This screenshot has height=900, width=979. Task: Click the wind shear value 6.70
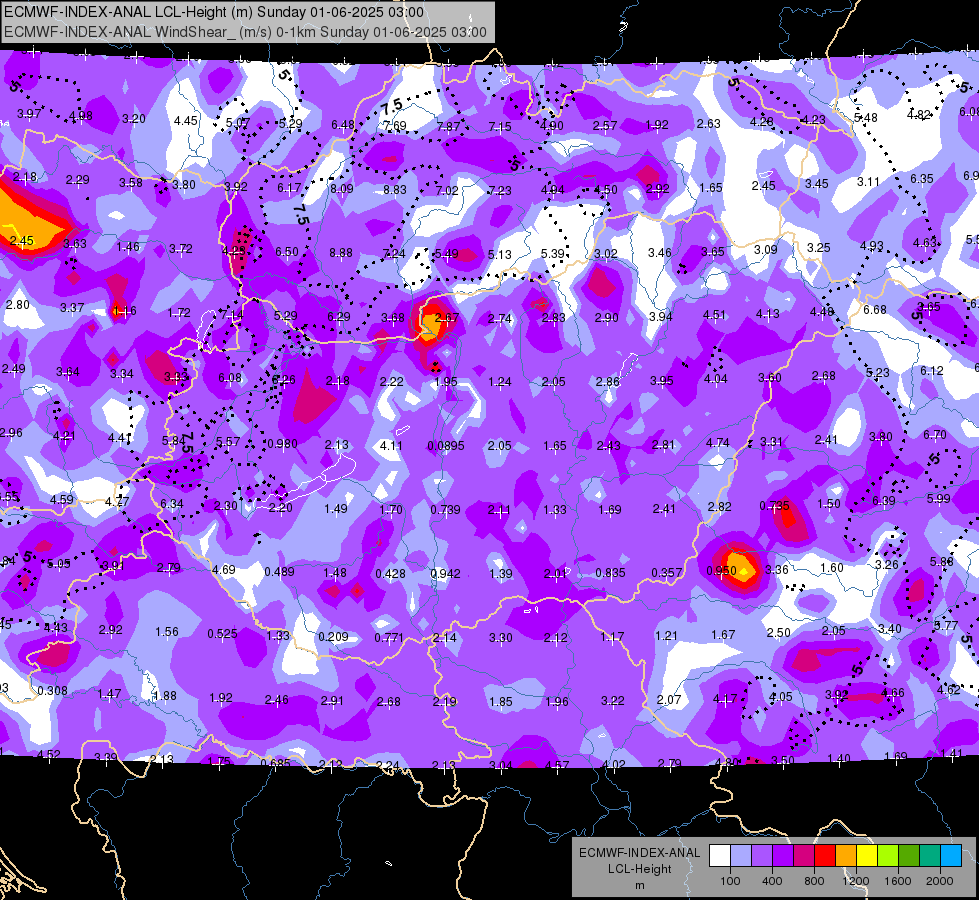click(x=935, y=434)
